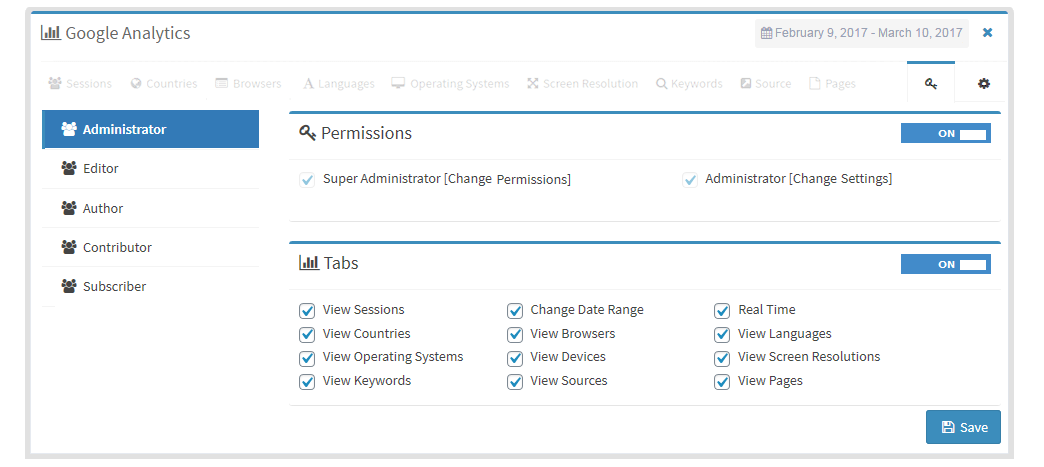Switch to the Languages tab
1044x467 pixels.
339,83
